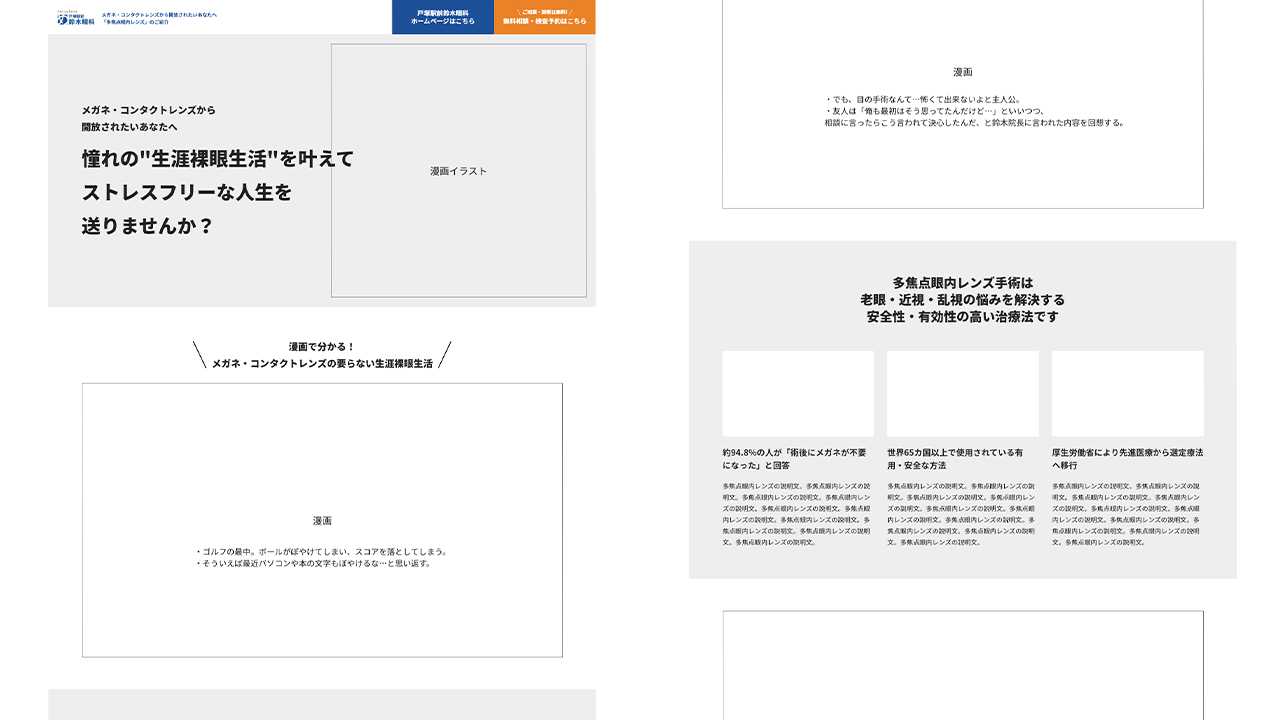The height and width of the screenshot is (720, 1280).
Task: Click the hero subheading メガネ・コンタクトレンズから
Action: click(x=148, y=110)
